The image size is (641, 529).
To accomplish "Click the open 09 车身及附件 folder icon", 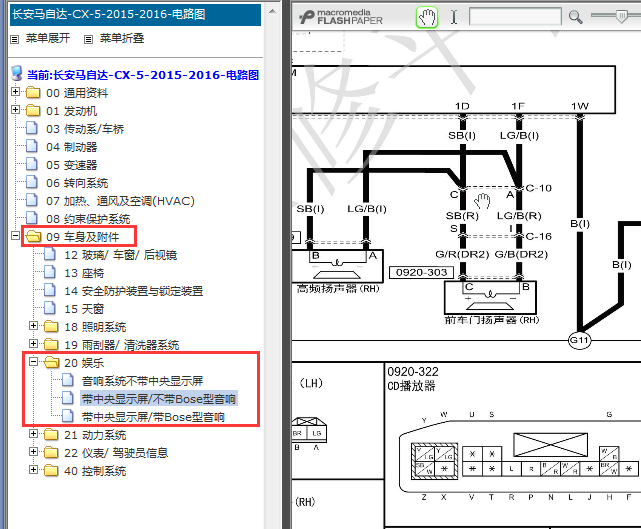I will (34, 236).
